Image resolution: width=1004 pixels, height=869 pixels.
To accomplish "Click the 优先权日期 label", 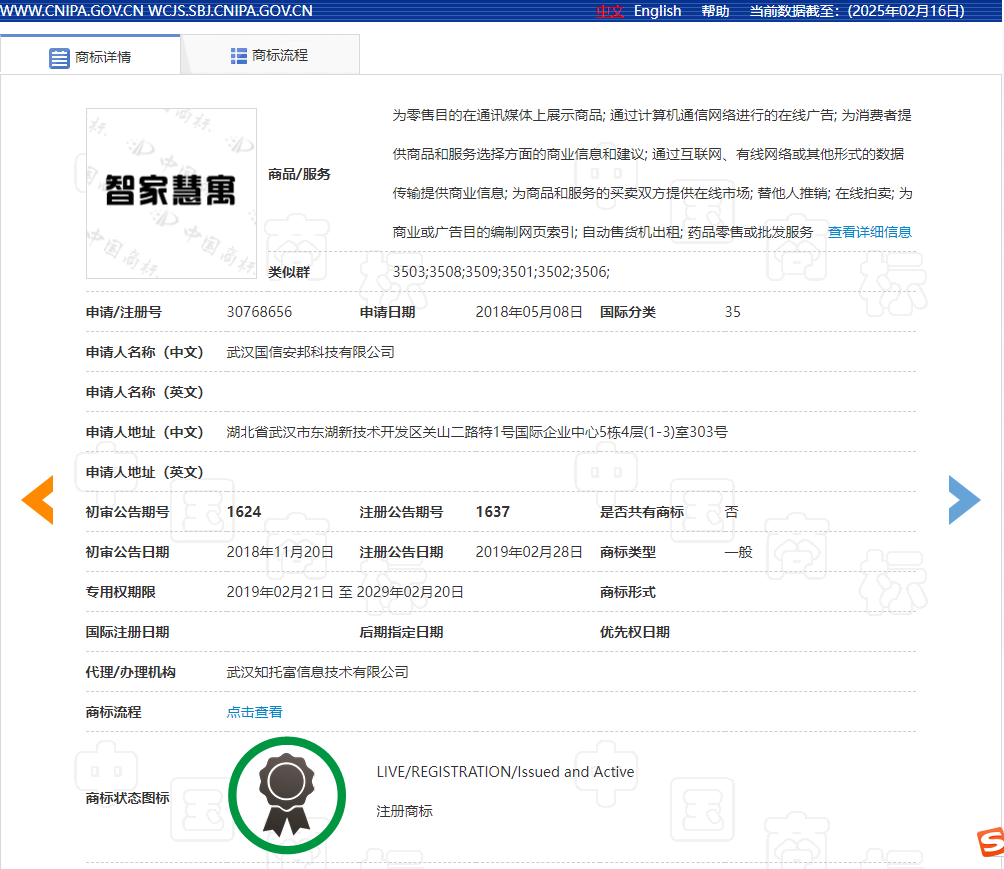I will [x=635, y=632].
